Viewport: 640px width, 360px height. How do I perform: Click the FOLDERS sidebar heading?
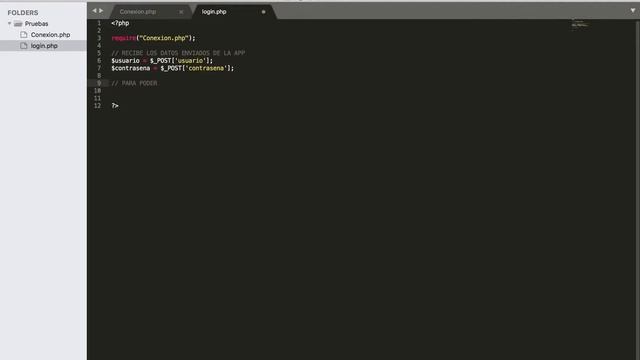[23, 13]
